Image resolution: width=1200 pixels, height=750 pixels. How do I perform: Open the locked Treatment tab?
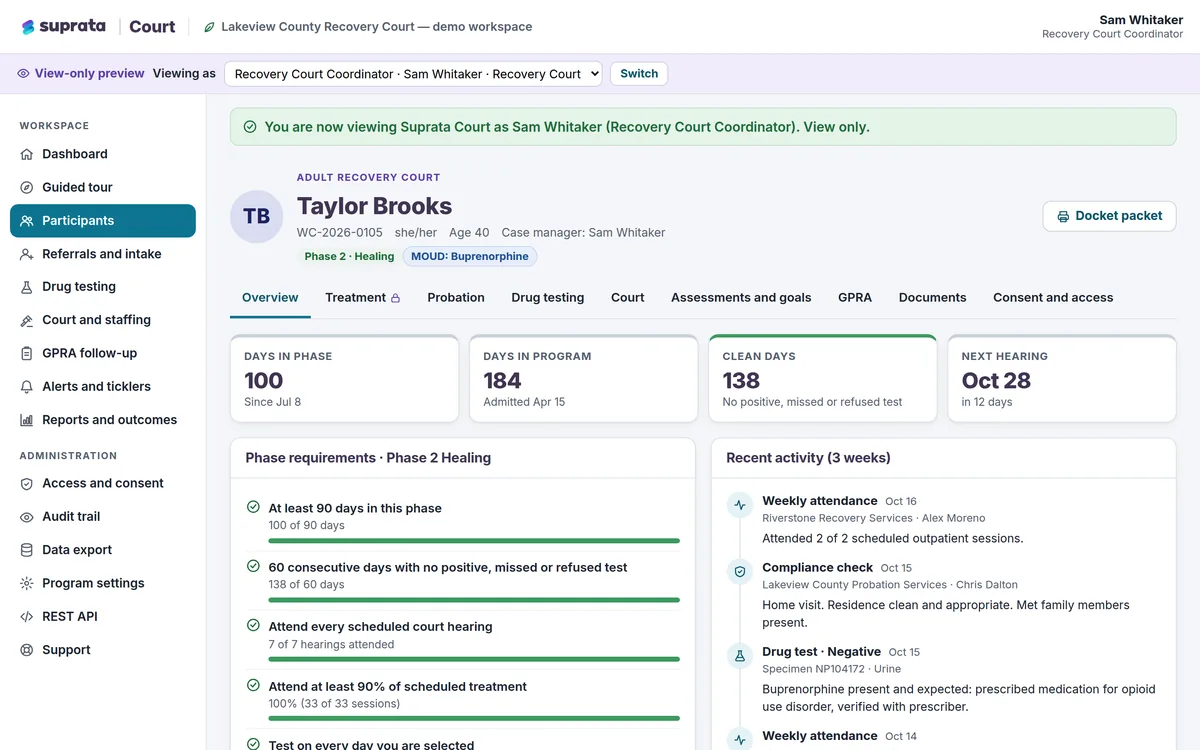[x=363, y=297]
